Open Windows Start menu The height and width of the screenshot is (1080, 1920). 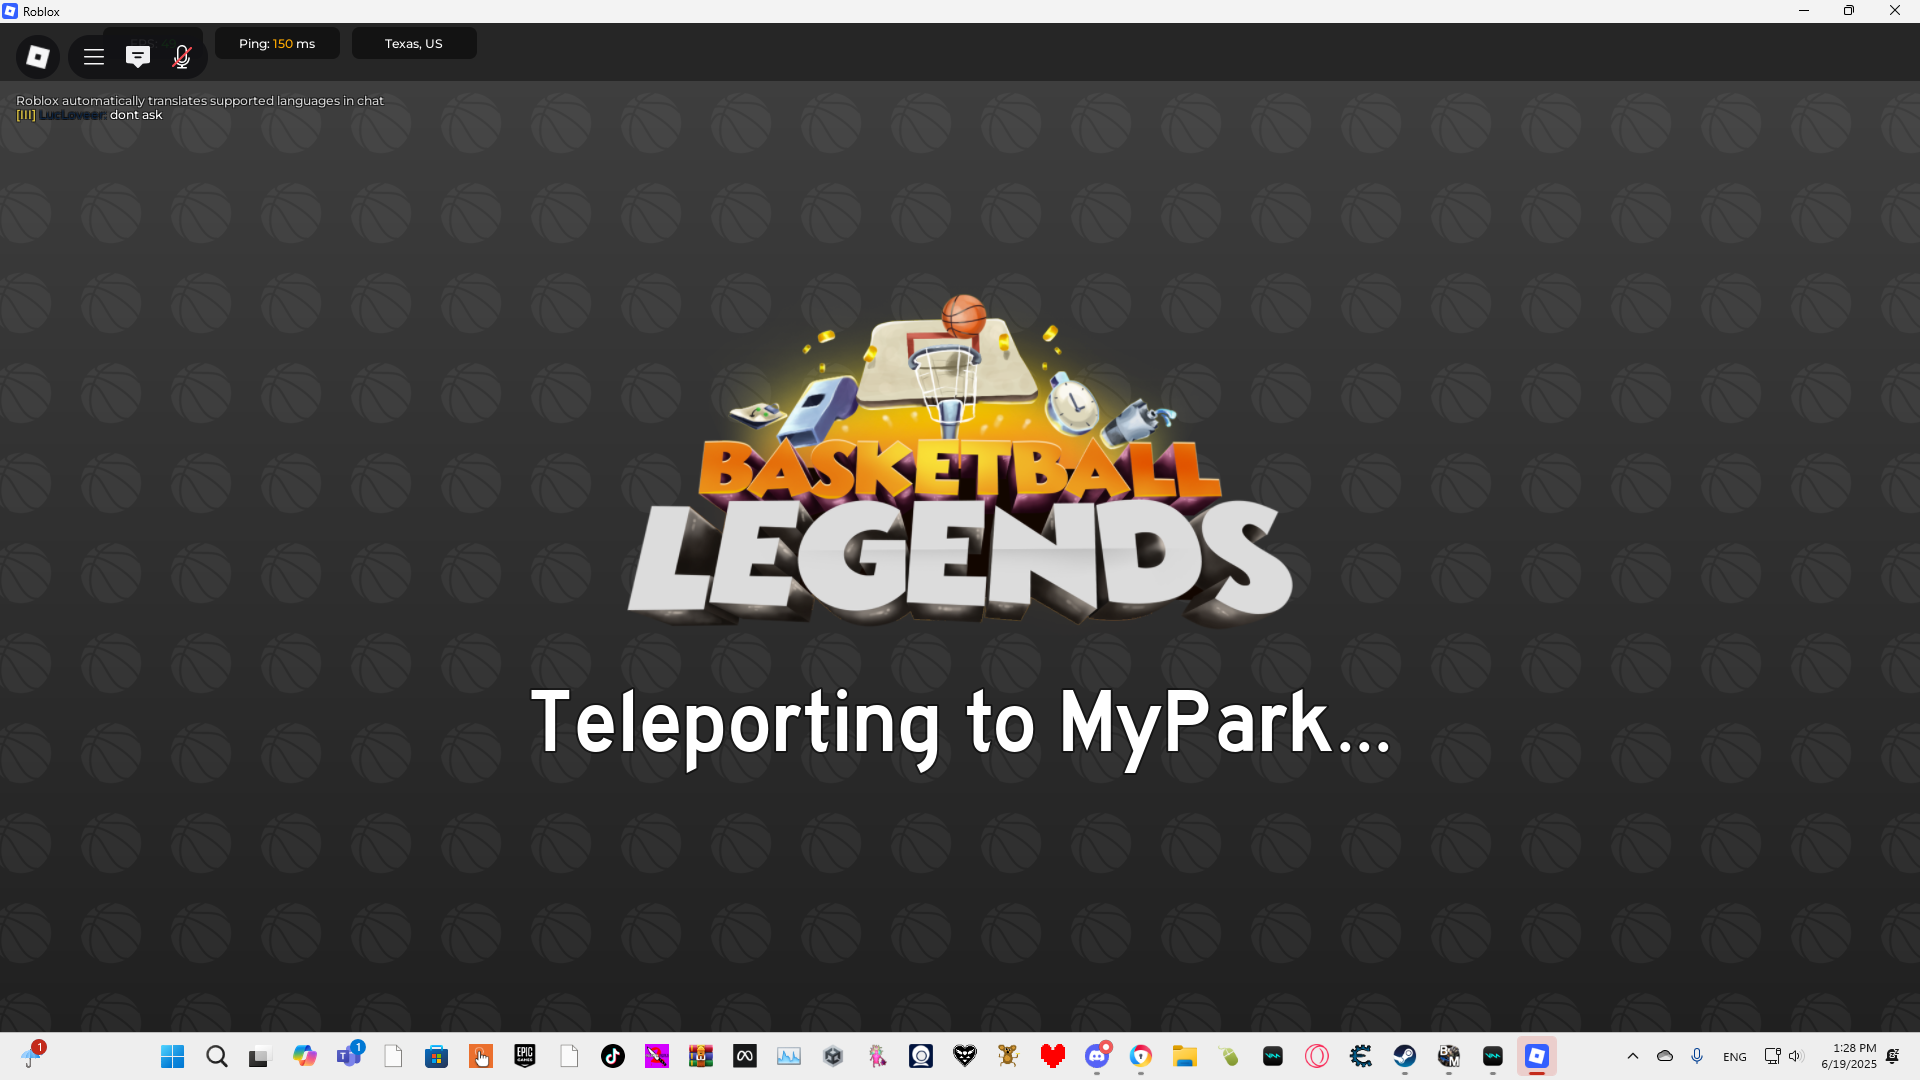[172, 1056]
